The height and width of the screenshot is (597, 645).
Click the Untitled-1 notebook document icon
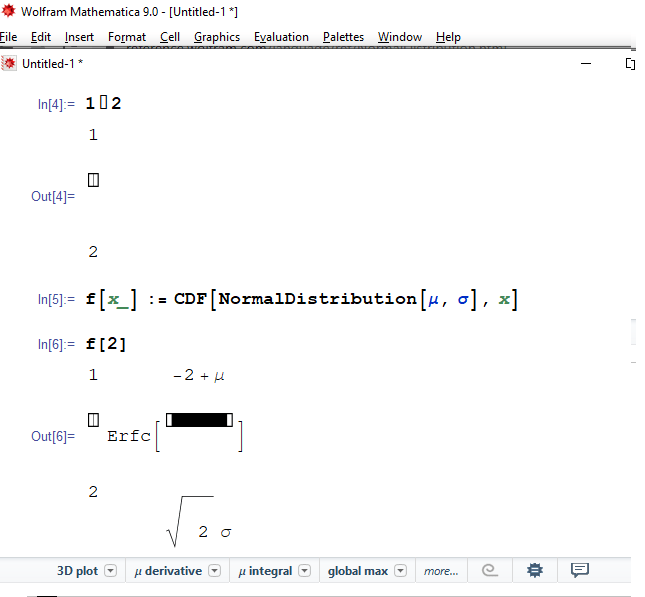9,63
